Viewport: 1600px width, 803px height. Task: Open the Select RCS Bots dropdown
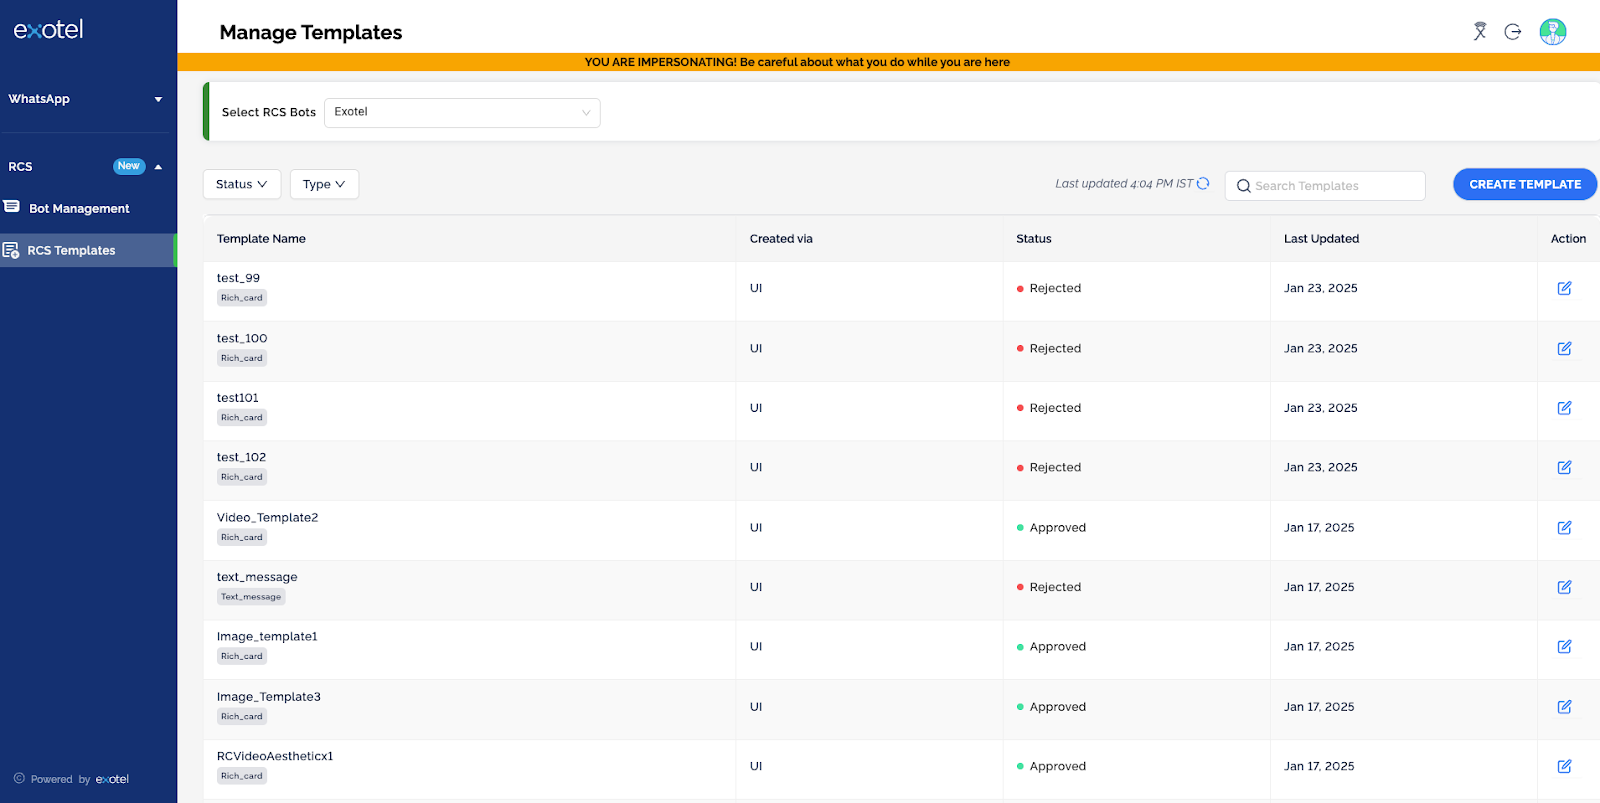[x=462, y=113]
